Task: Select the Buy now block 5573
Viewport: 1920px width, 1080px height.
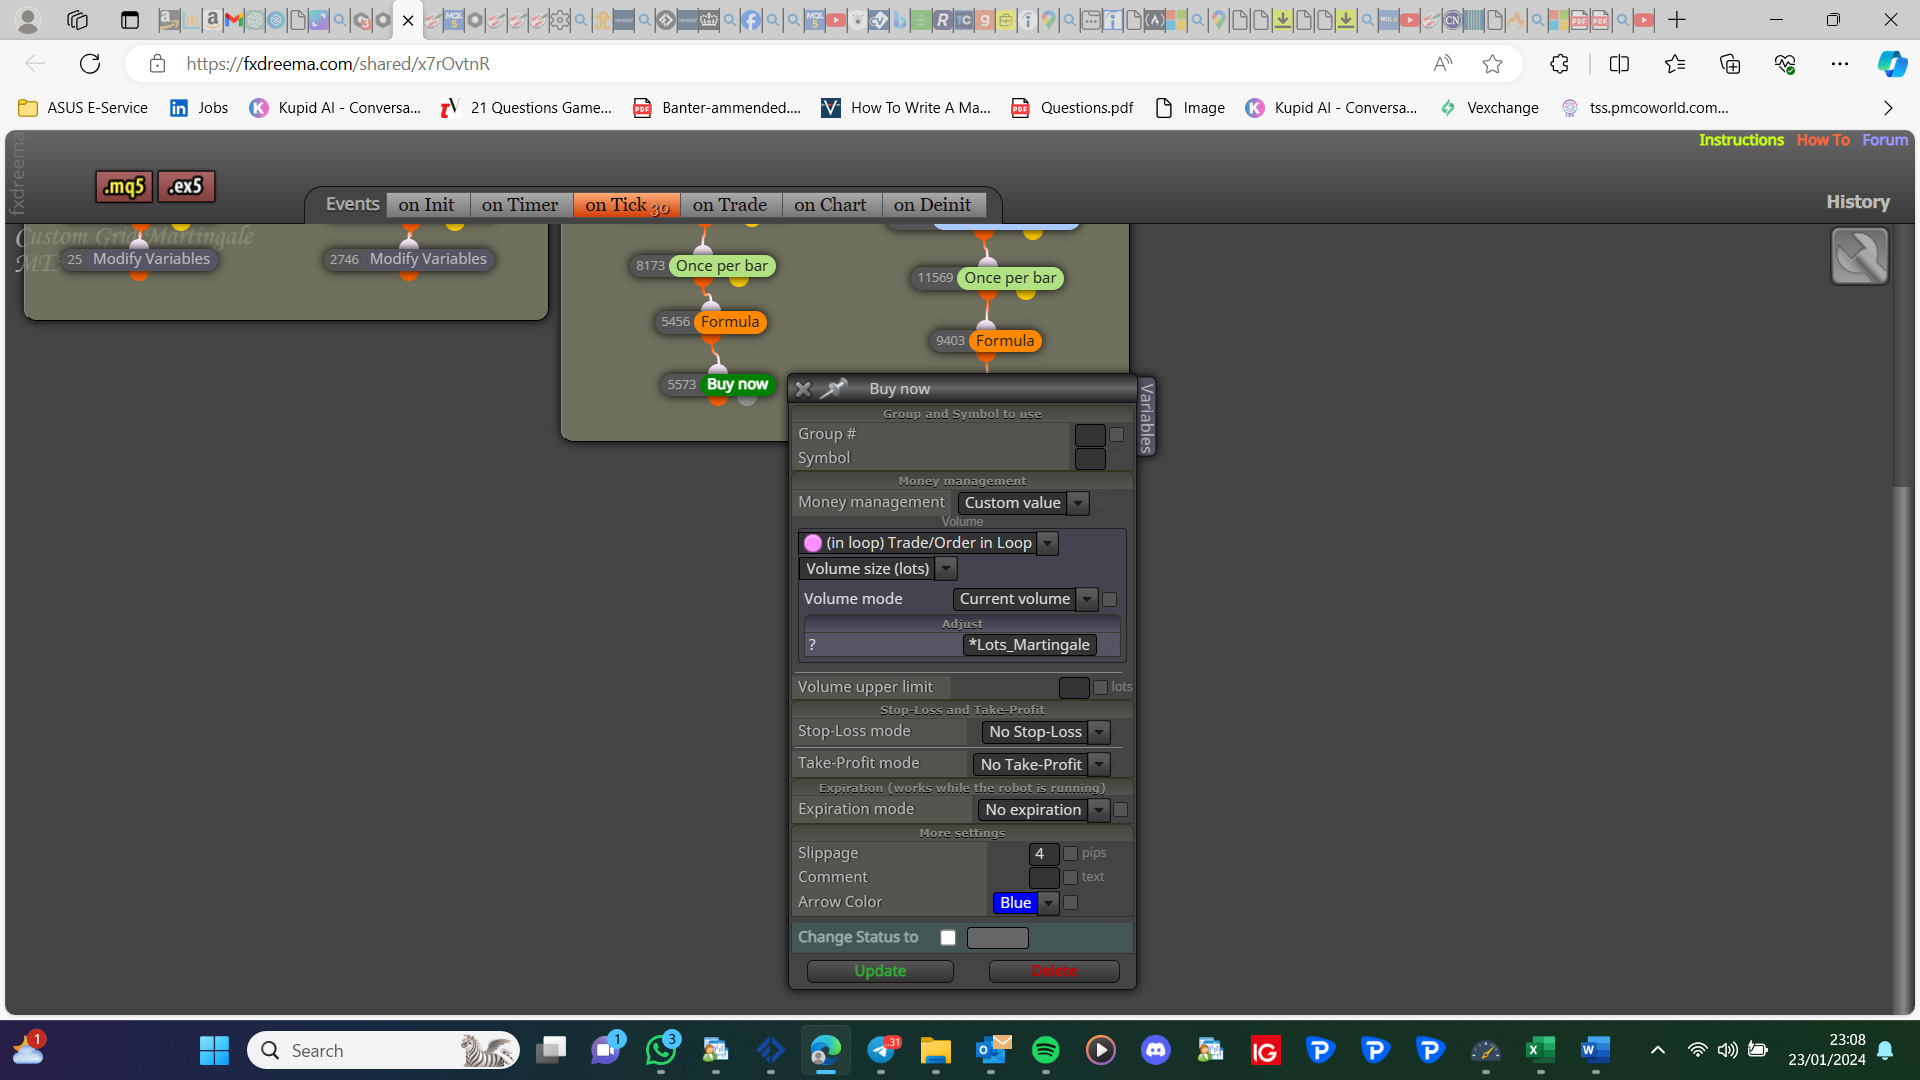Action: pos(737,384)
